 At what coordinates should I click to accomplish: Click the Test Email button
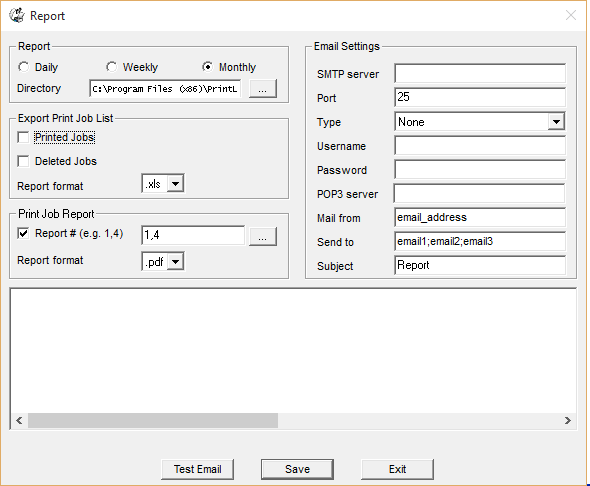[198, 469]
